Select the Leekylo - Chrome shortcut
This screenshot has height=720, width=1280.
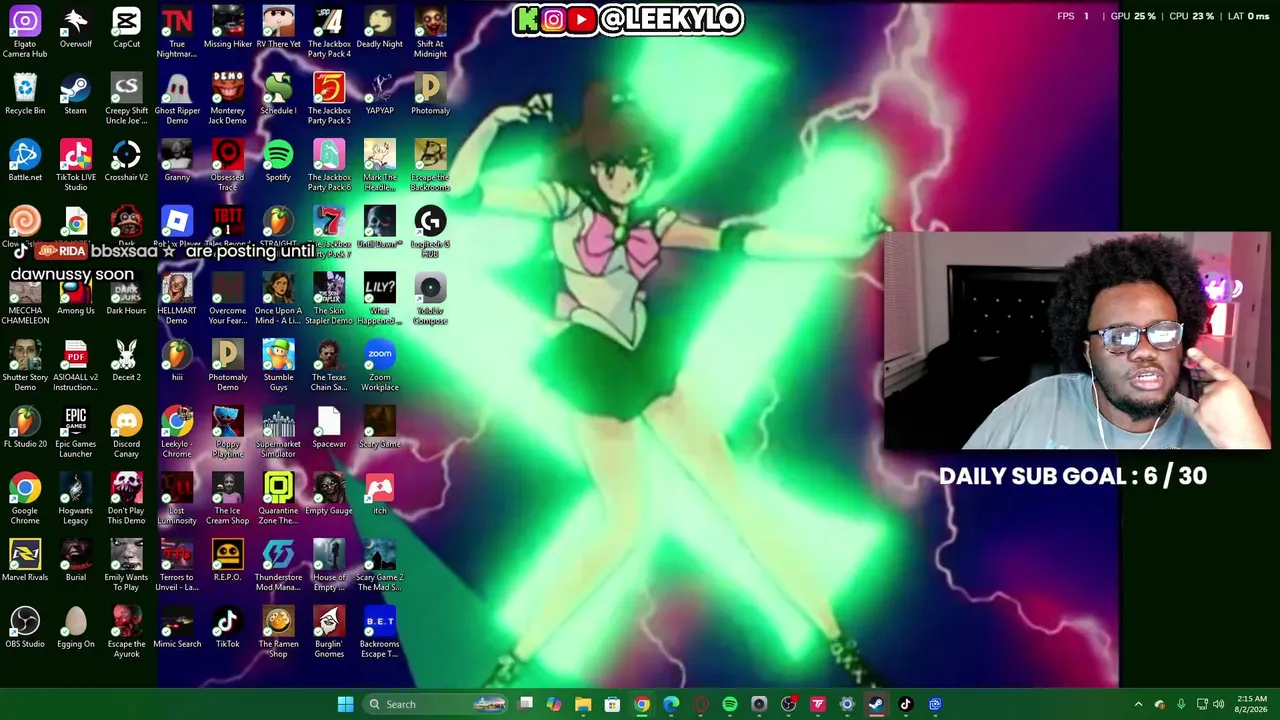177,432
